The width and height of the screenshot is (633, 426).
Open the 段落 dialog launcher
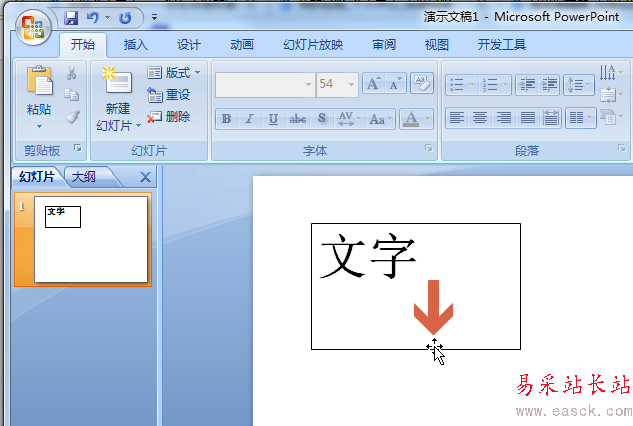point(622,149)
